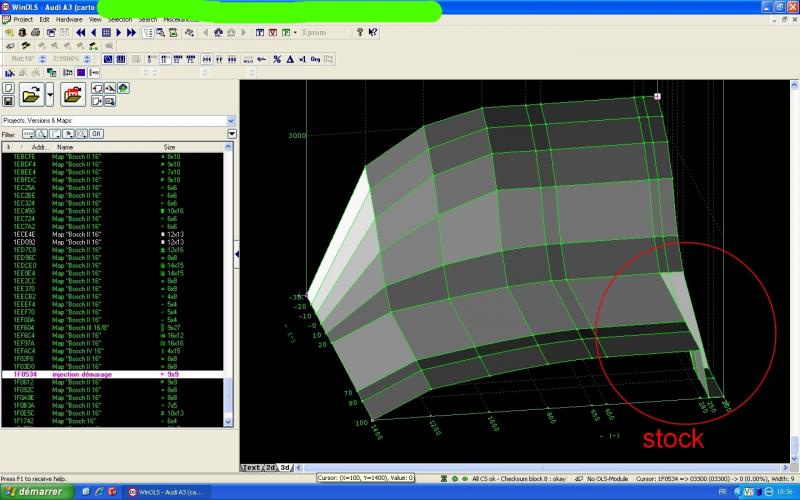Click the Off filter button
Viewport: 800px width, 500px height.
tap(96, 134)
